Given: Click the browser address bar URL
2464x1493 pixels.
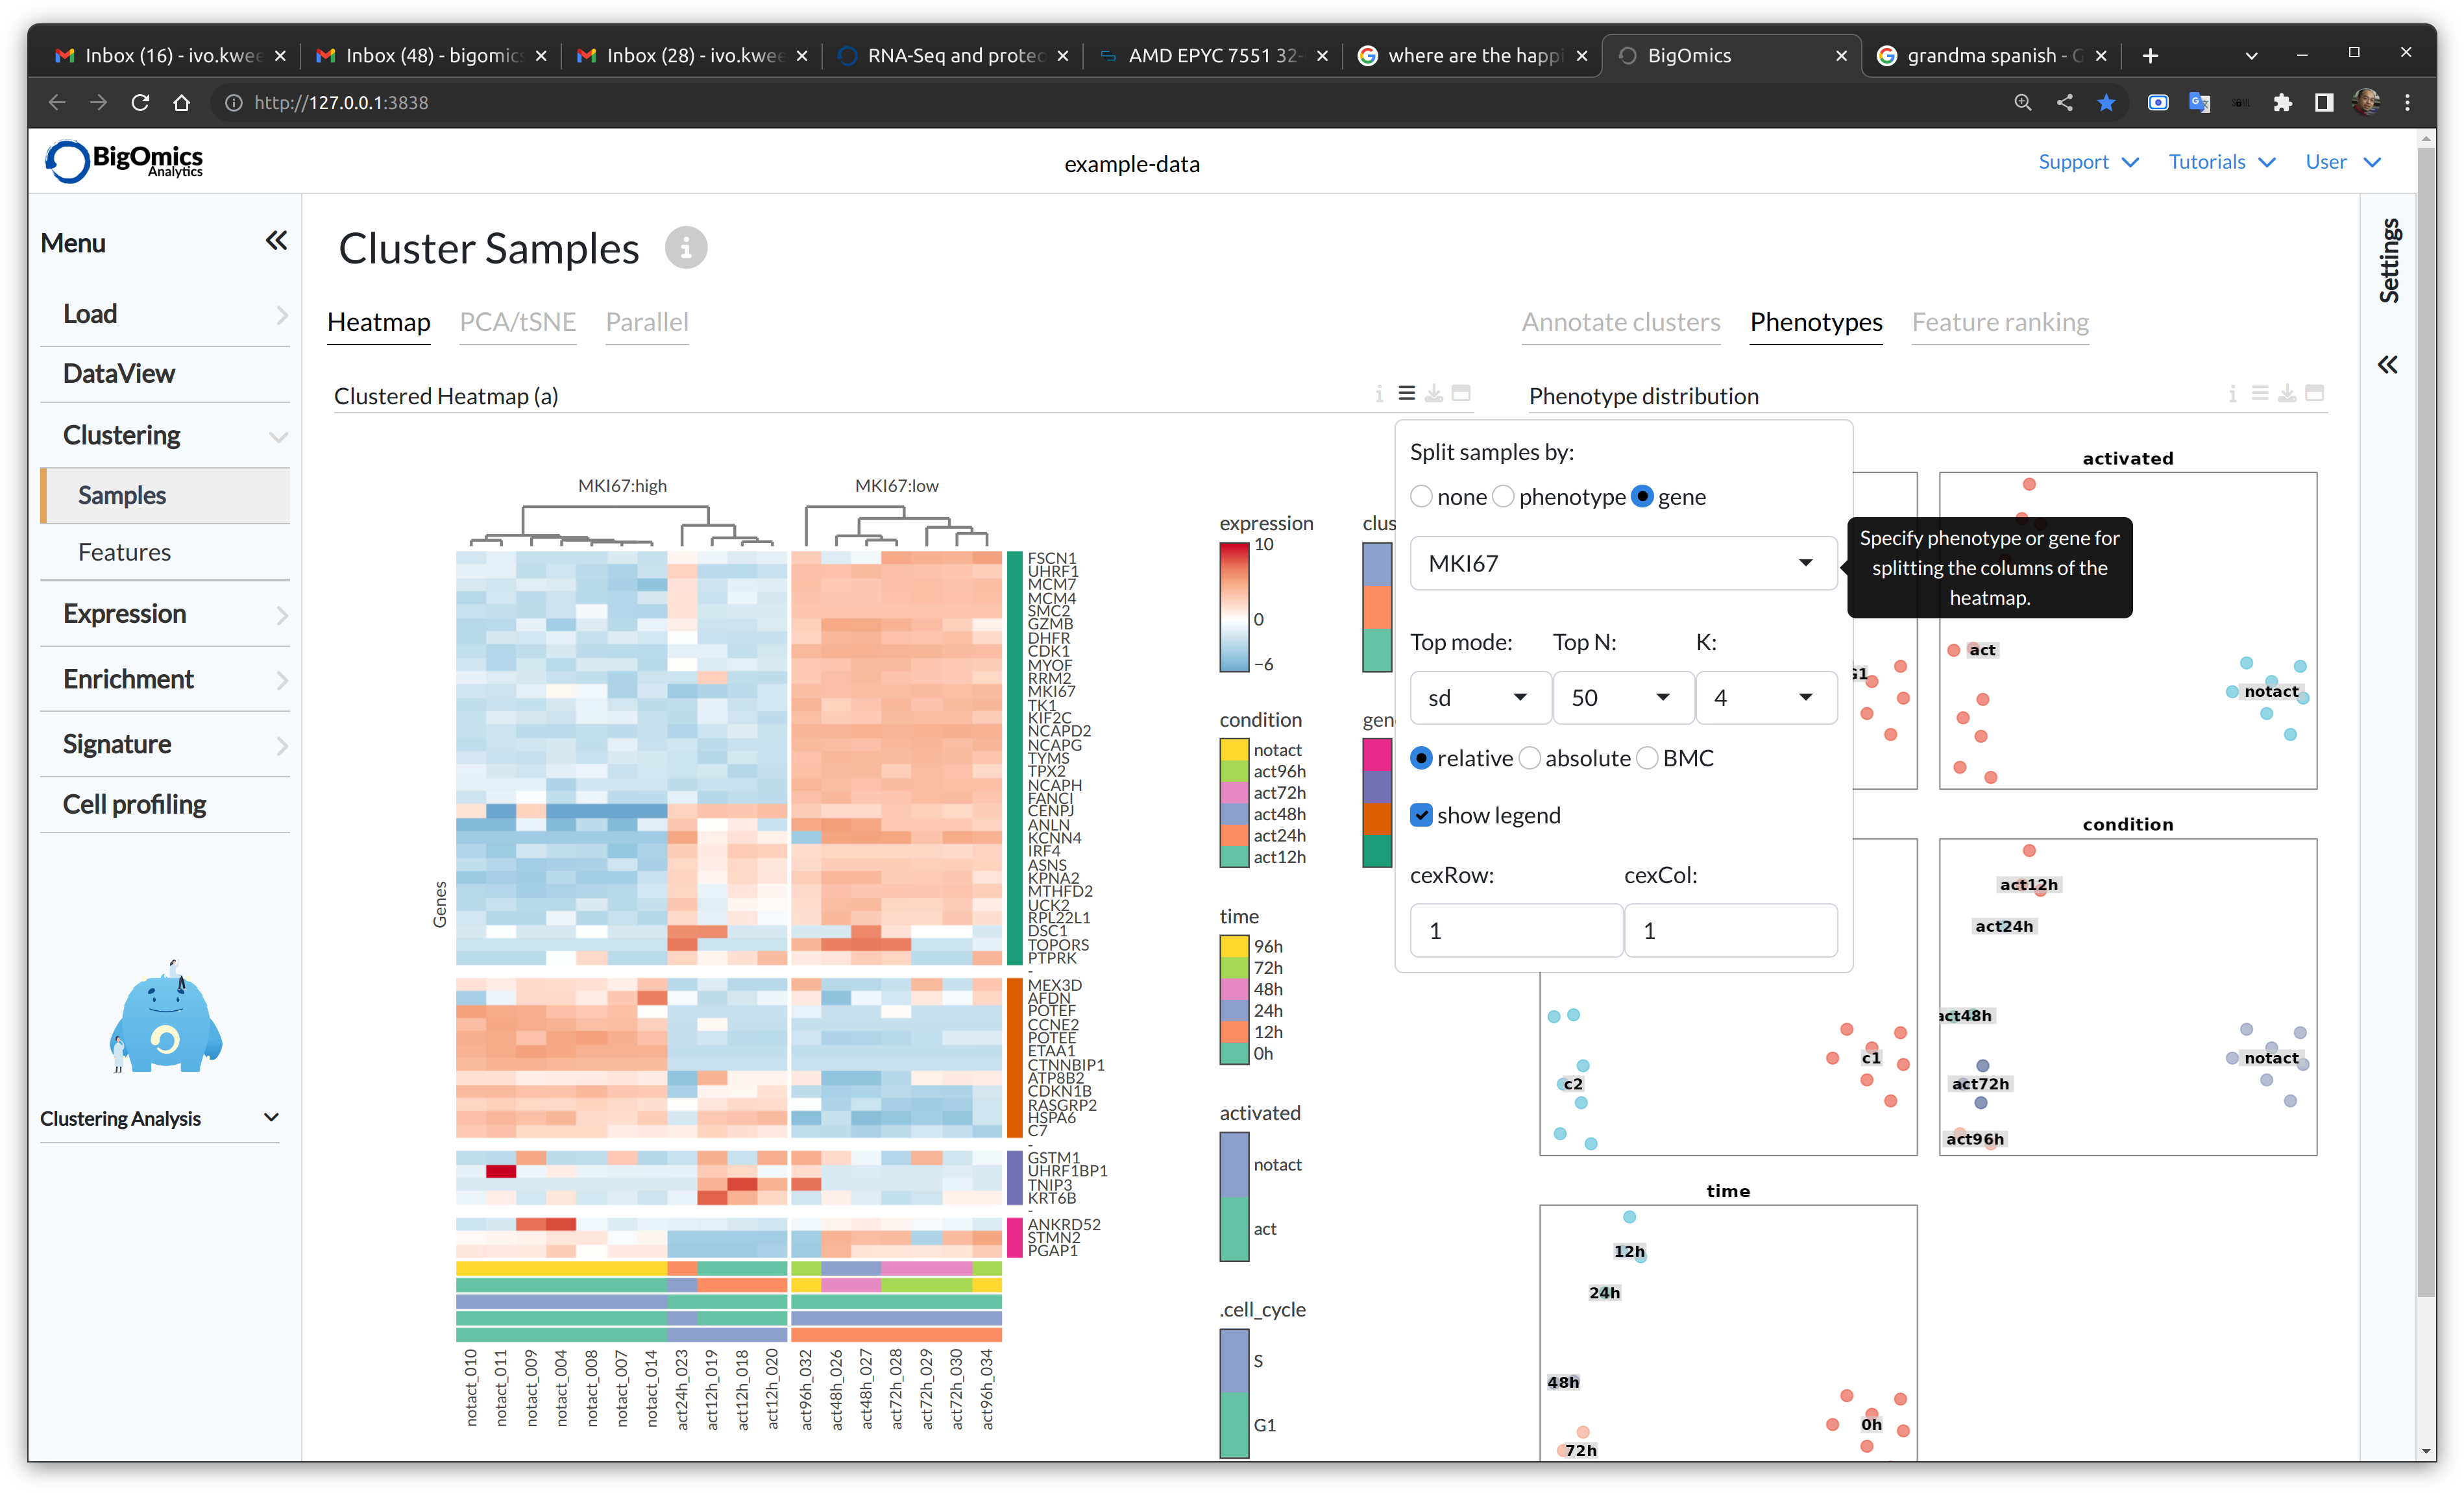Looking at the screenshot, I should [x=341, y=102].
